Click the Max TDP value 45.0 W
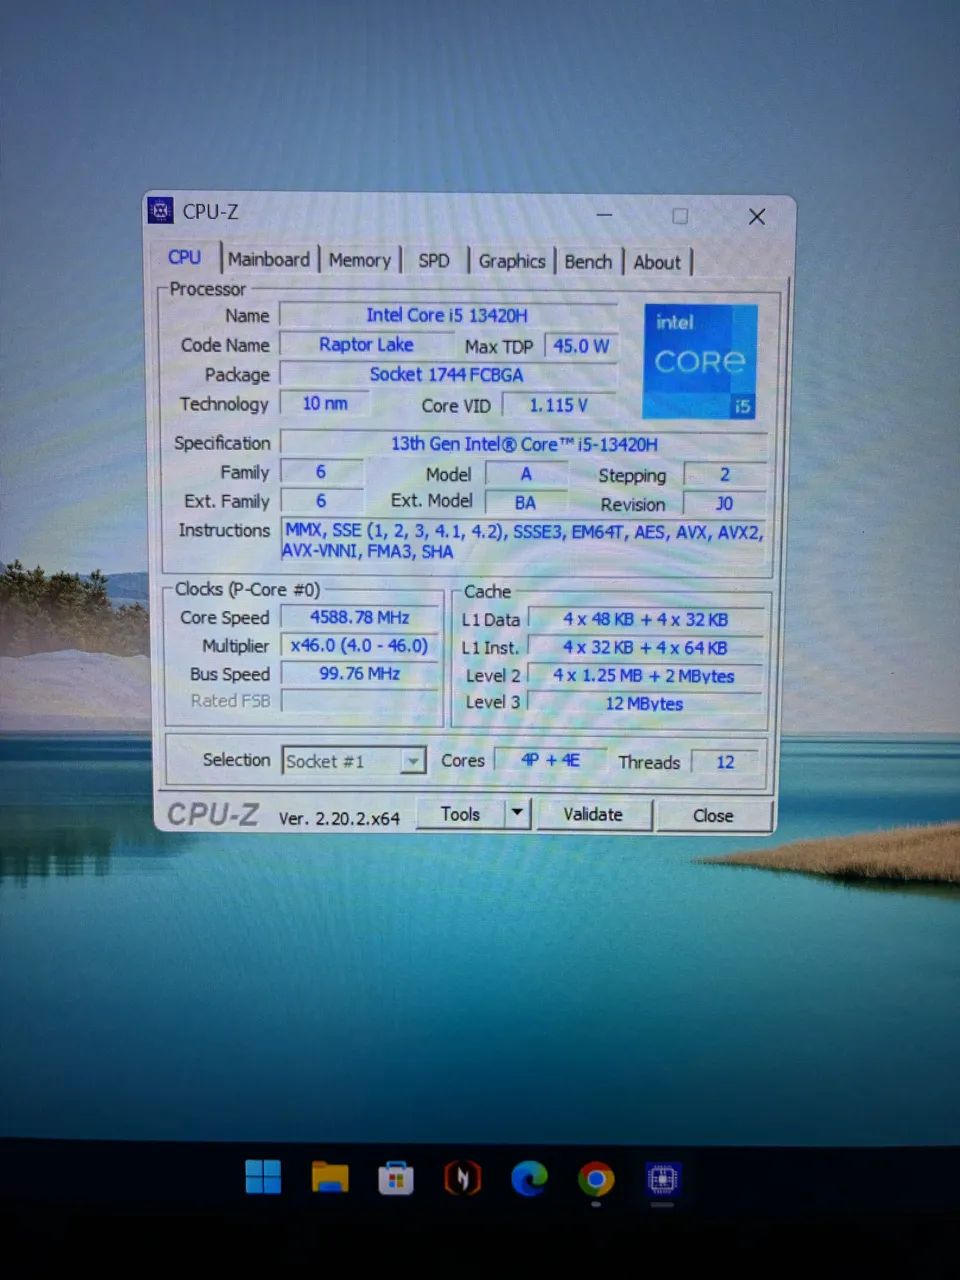 coord(581,346)
